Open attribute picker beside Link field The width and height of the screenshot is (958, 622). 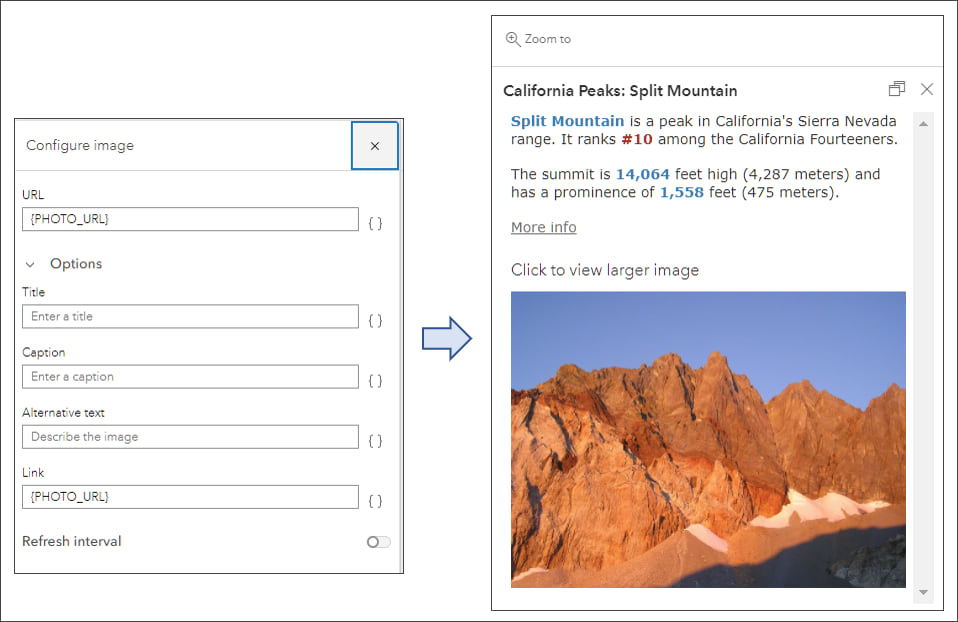click(375, 500)
